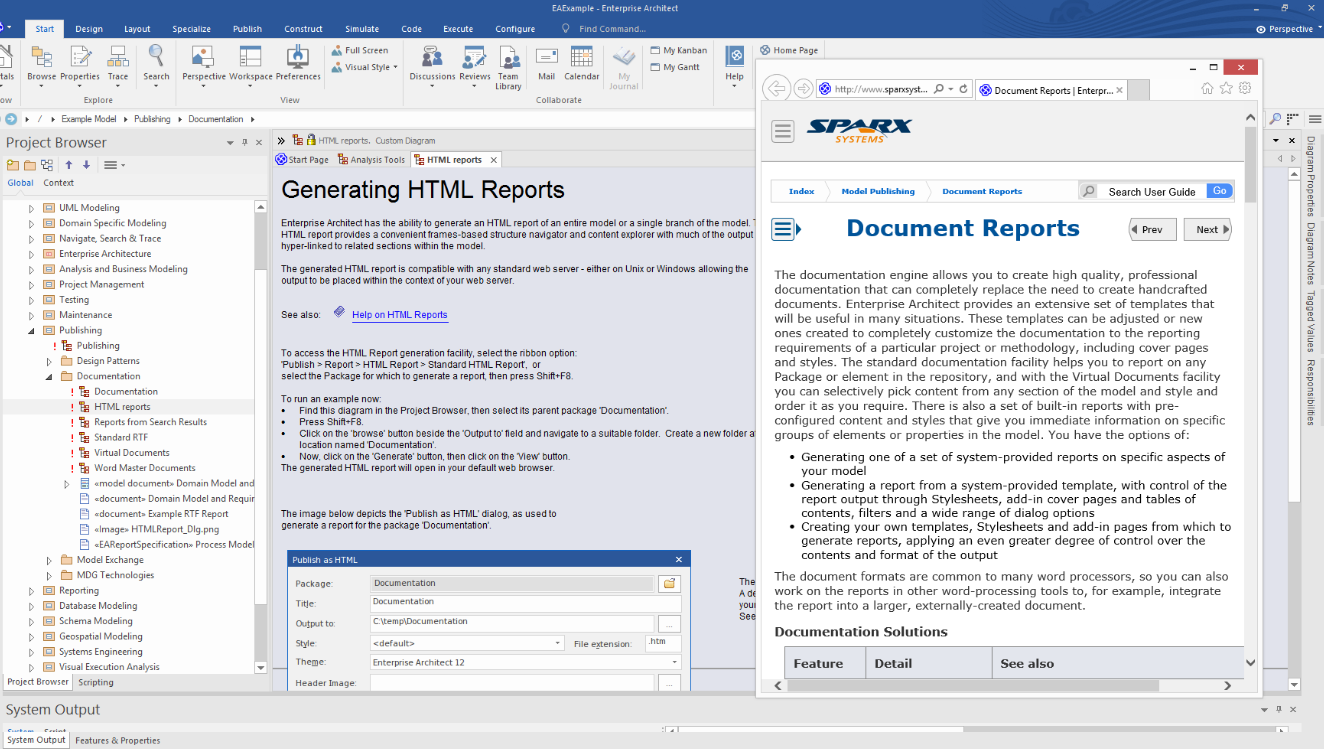Open the Index breadcrumb link
The height and width of the screenshot is (749, 1324).
point(801,191)
